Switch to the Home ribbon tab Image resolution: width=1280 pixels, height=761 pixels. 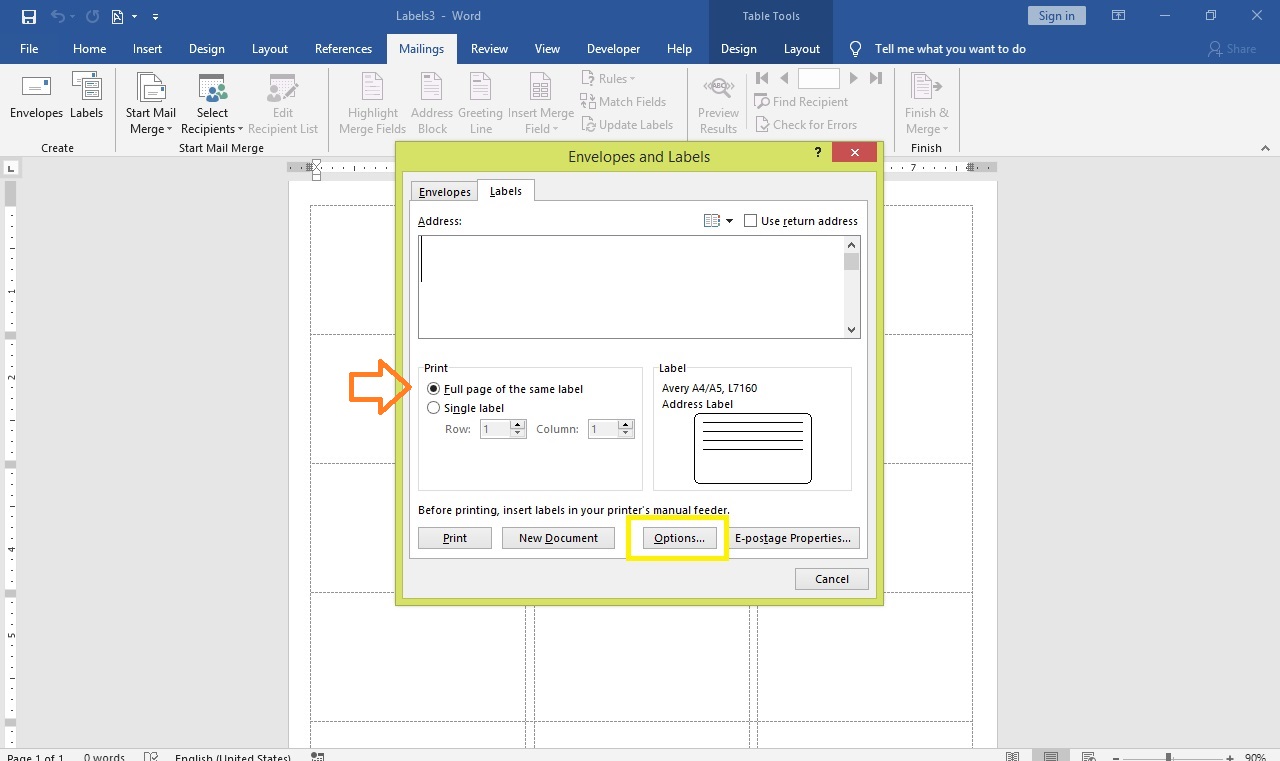coord(89,48)
